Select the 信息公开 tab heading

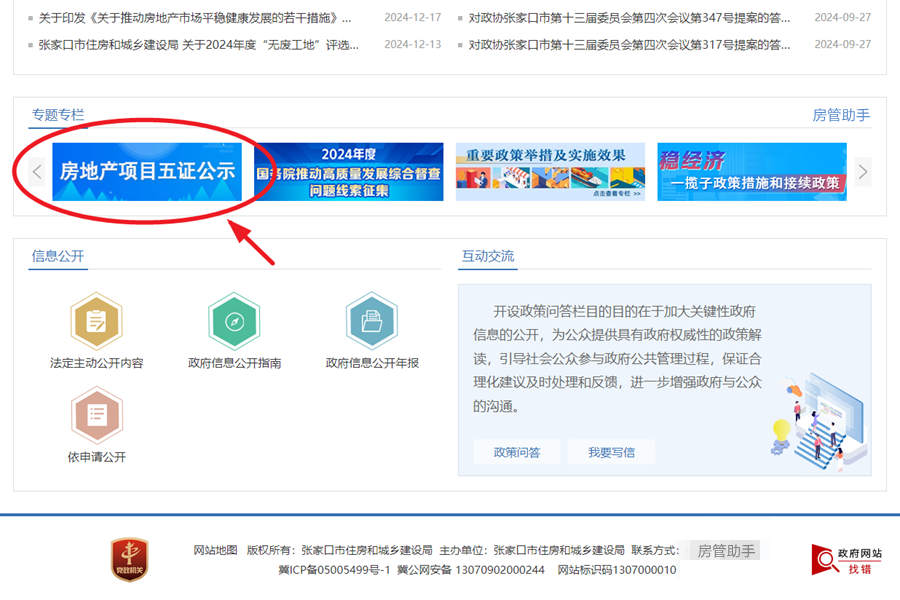pos(58,256)
